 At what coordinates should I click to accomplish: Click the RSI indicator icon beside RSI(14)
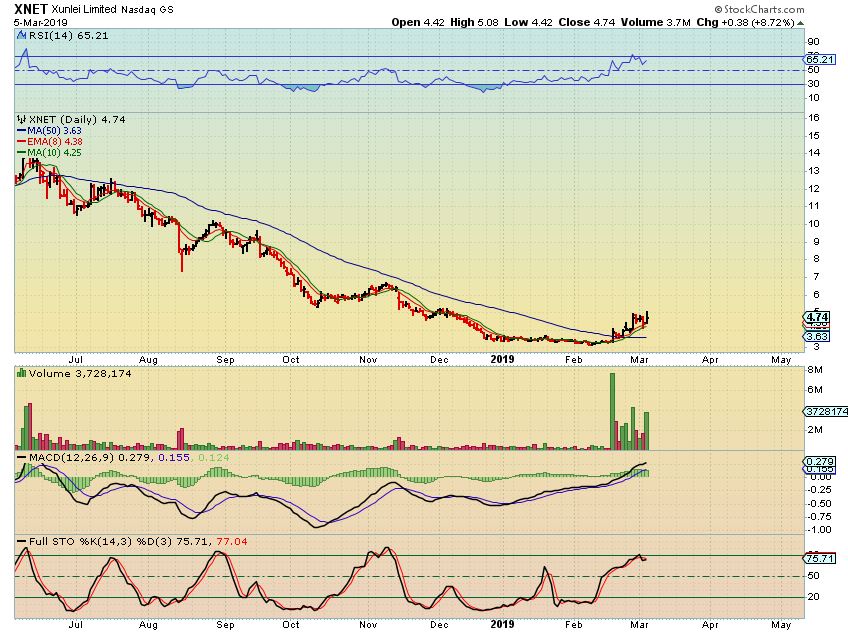[x=21, y=36]
